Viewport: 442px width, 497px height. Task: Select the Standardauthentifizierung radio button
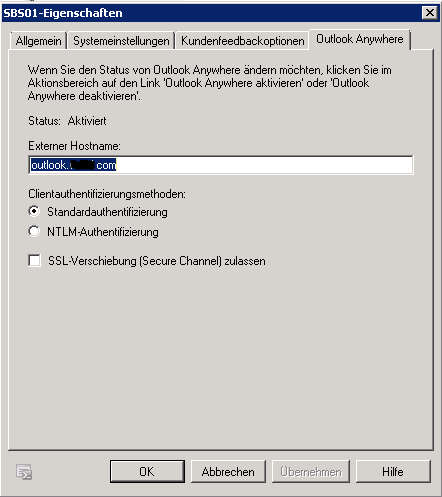coord(34,211)
